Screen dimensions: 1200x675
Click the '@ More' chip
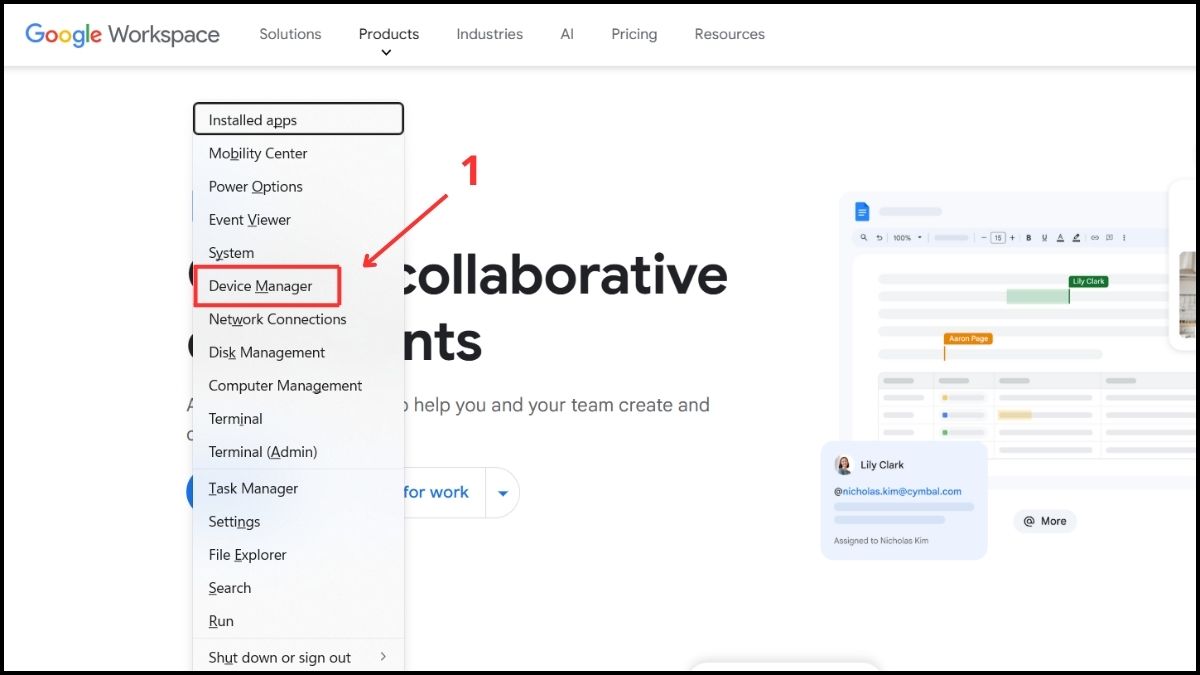point(1045,521)
